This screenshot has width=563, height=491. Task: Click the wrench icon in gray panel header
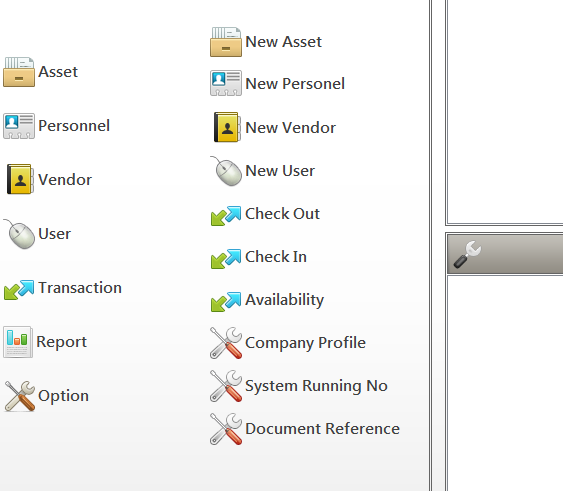tap(467, 255)
